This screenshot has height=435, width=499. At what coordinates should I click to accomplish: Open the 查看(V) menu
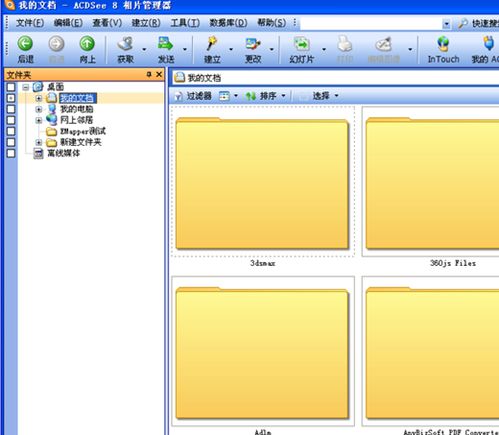(x=107, y=23)
